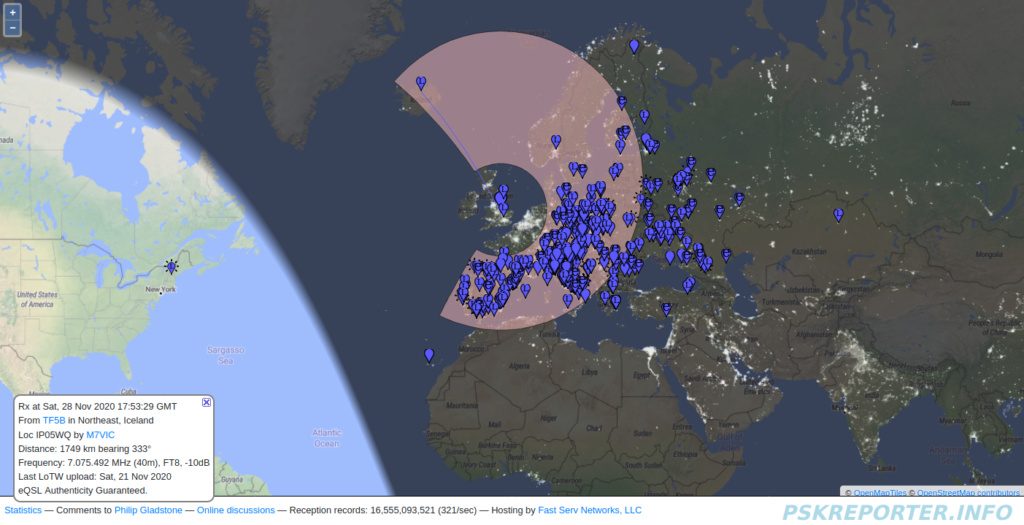This screenshot has height=525, width=1024.
Task: Select the marker off the Morocco coast
Action: point(429,355)
